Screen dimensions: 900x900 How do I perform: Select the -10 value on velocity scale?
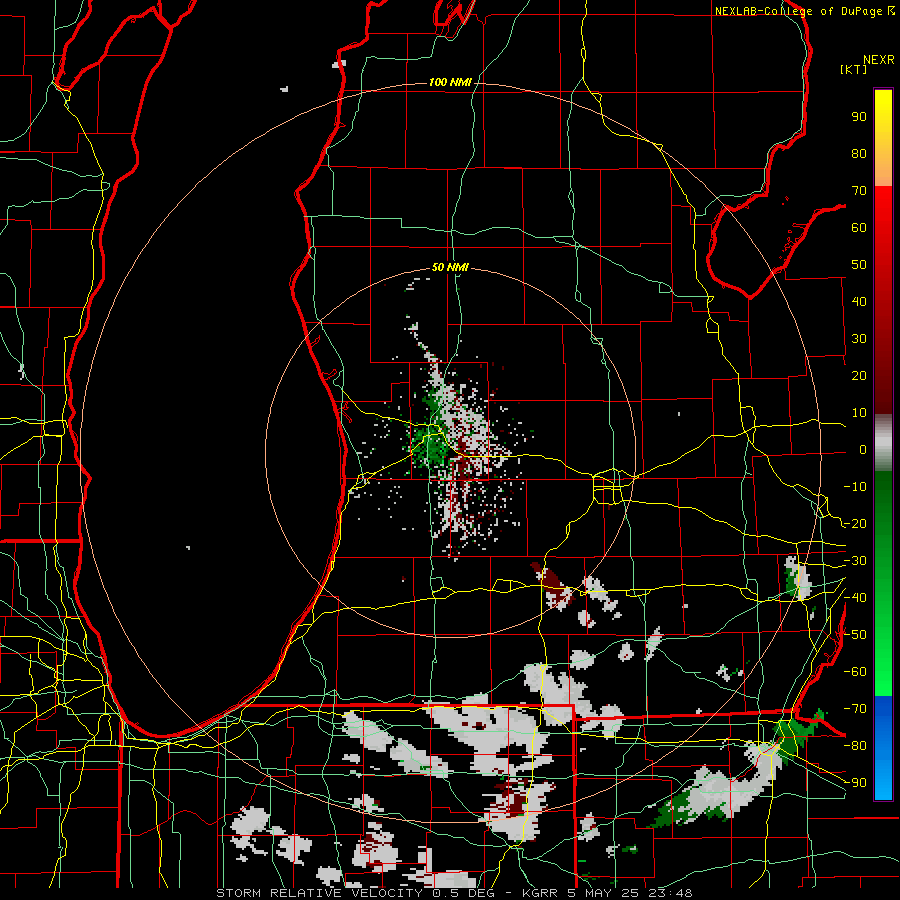[x=855, y=487]
